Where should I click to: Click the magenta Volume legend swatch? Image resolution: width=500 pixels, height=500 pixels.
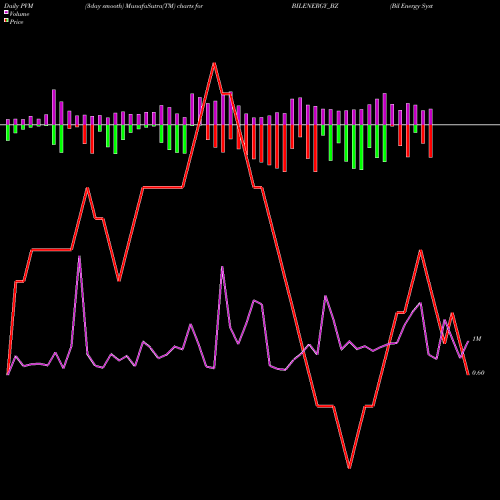coord(6,12)
